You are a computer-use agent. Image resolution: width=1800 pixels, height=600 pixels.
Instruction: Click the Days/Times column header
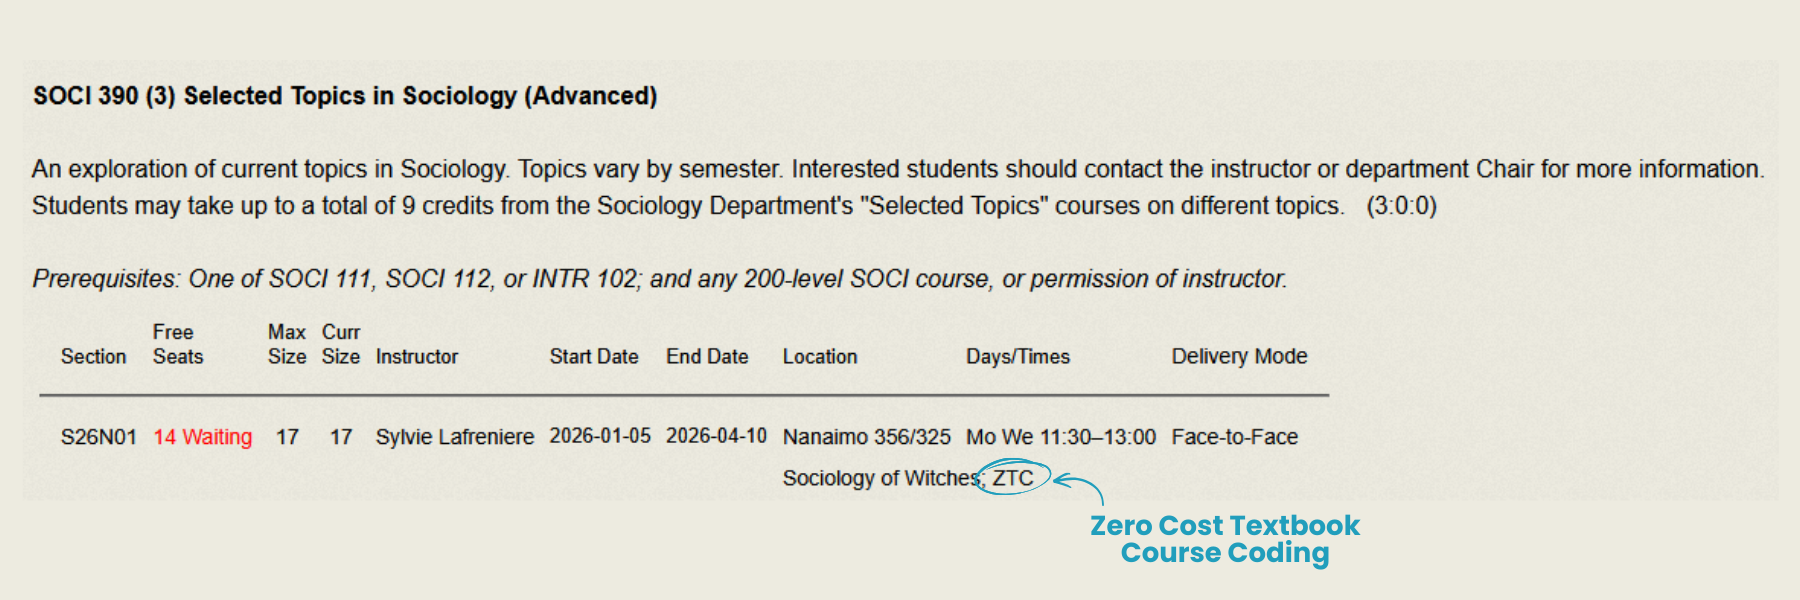(1017, 357)
